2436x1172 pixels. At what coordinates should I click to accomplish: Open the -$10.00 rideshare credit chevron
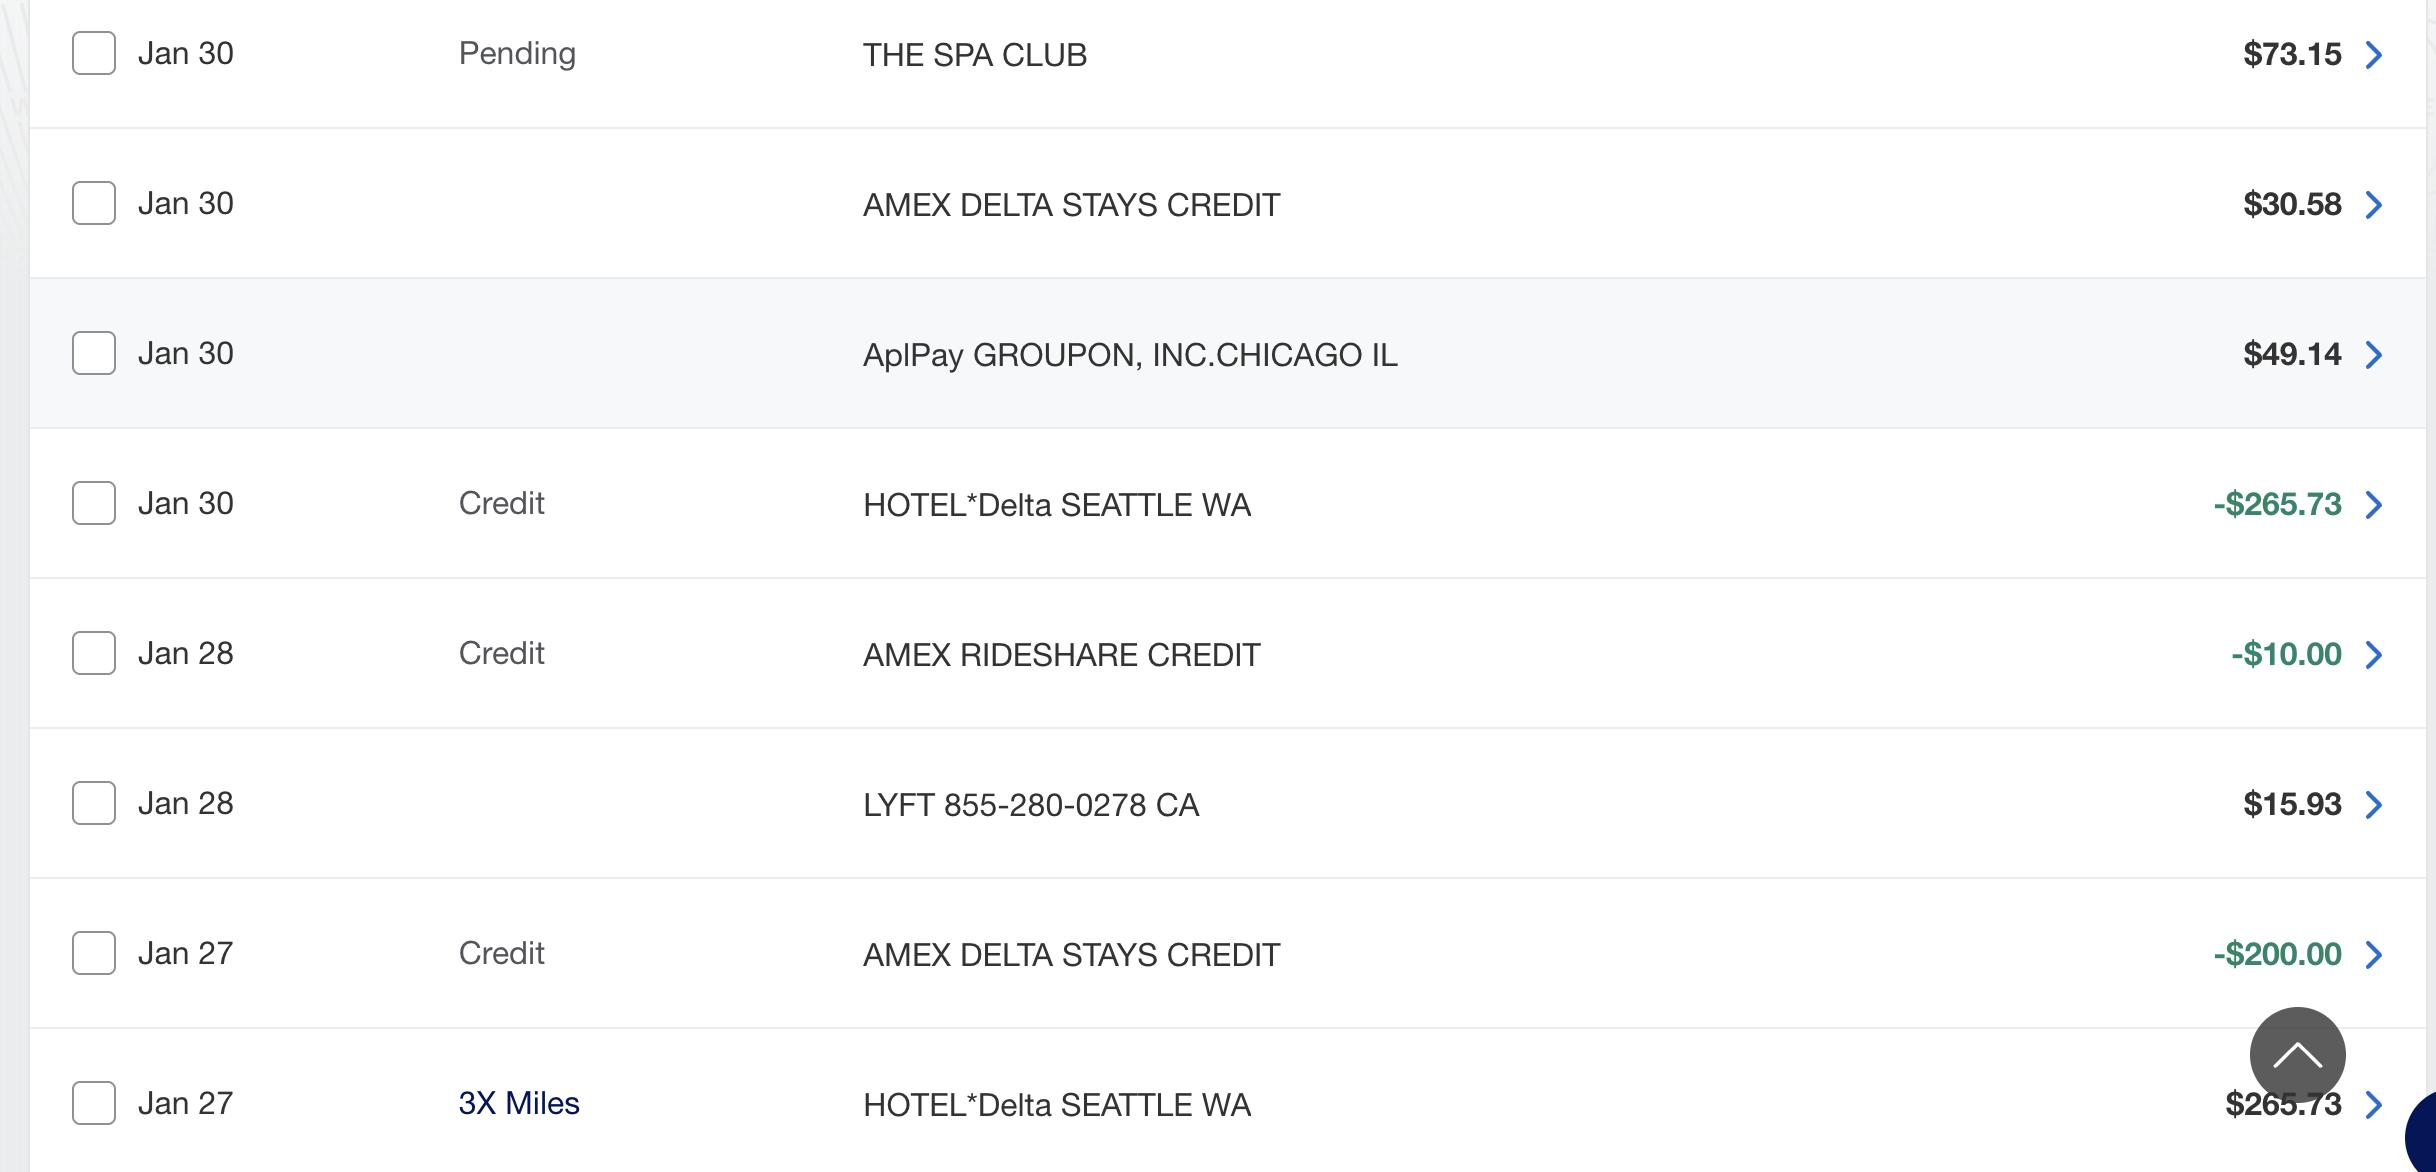(x=2374, y=655)
